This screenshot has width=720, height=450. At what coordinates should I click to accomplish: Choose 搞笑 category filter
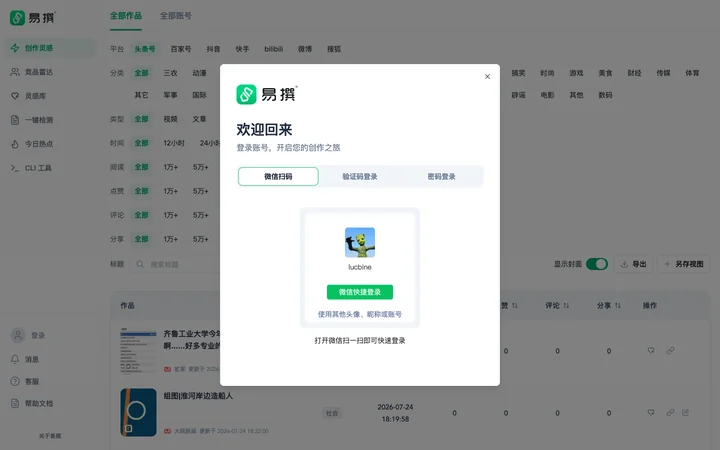pos(518,73)
